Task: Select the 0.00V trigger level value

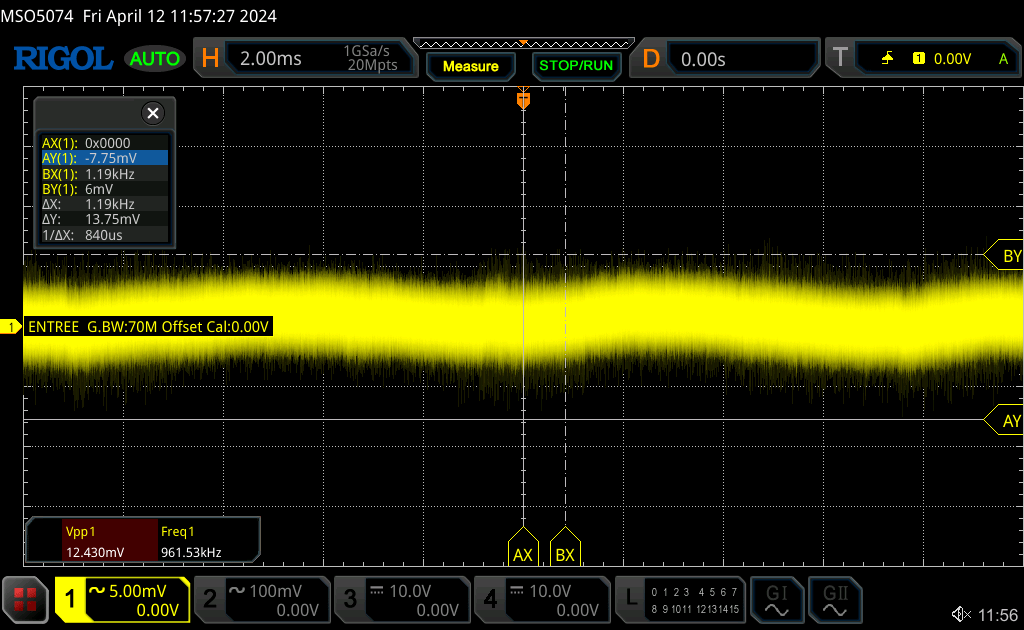Action: (x=953, y=59)
